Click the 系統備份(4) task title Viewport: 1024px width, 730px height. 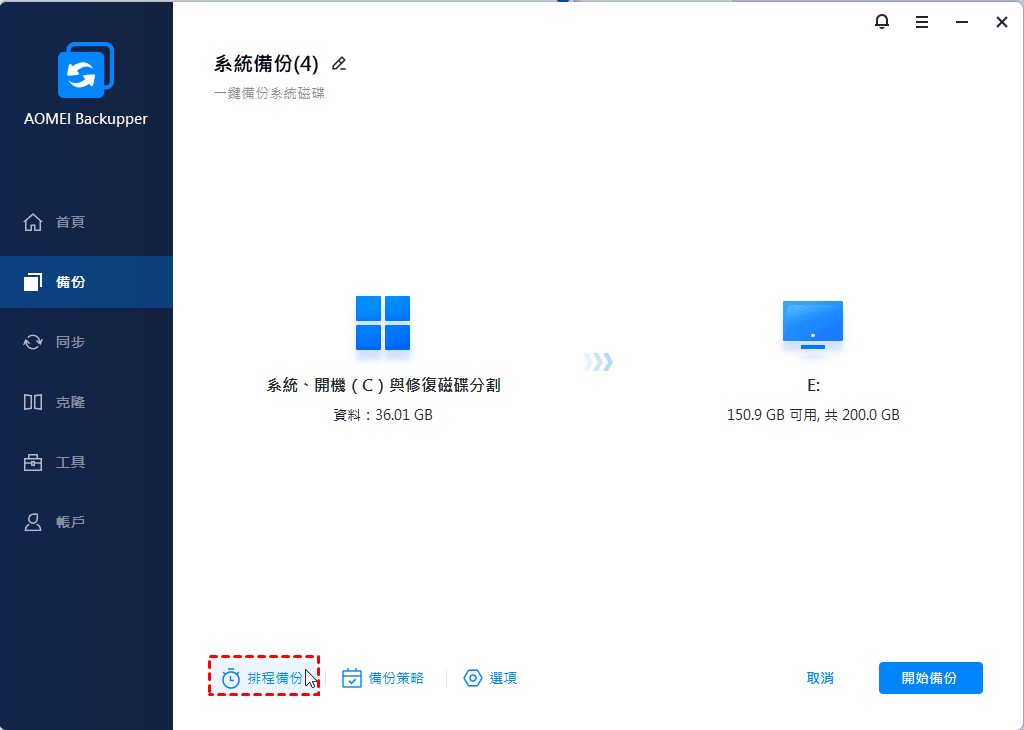pyautogui.click(x=266, y=63)
